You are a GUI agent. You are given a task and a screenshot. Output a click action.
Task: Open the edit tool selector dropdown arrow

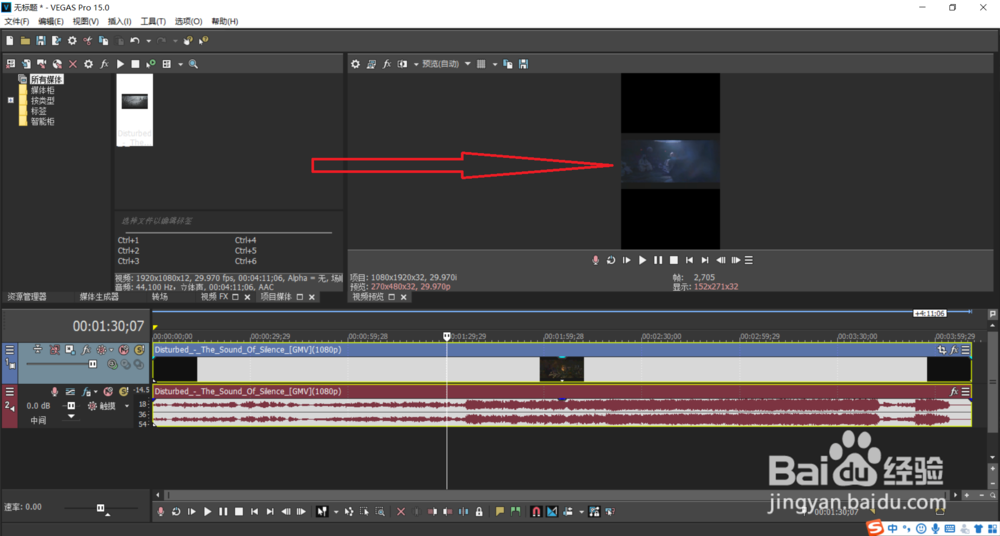click(x=335, y=512)
